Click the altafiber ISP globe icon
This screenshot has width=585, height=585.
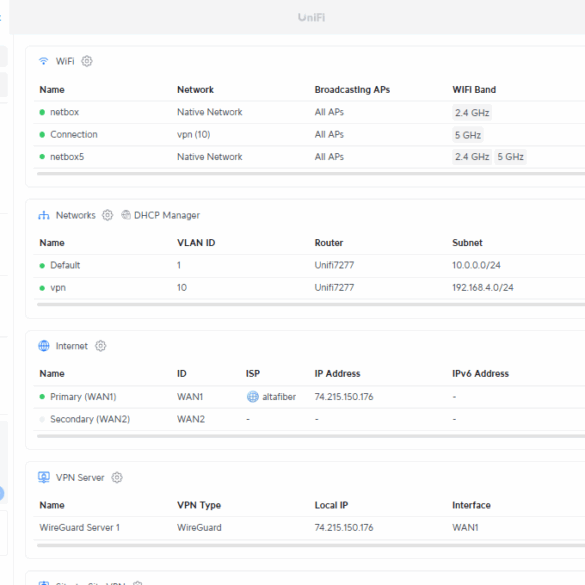click(x=253, y=397)
